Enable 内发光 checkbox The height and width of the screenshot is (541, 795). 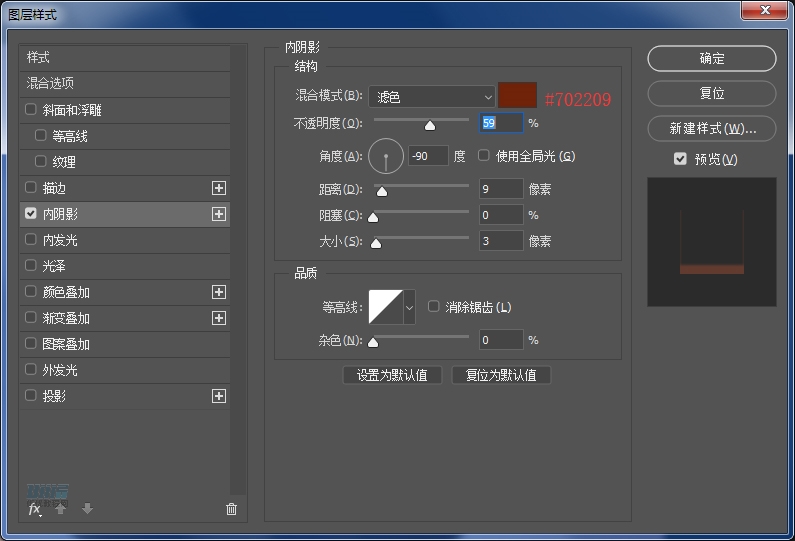31,239
